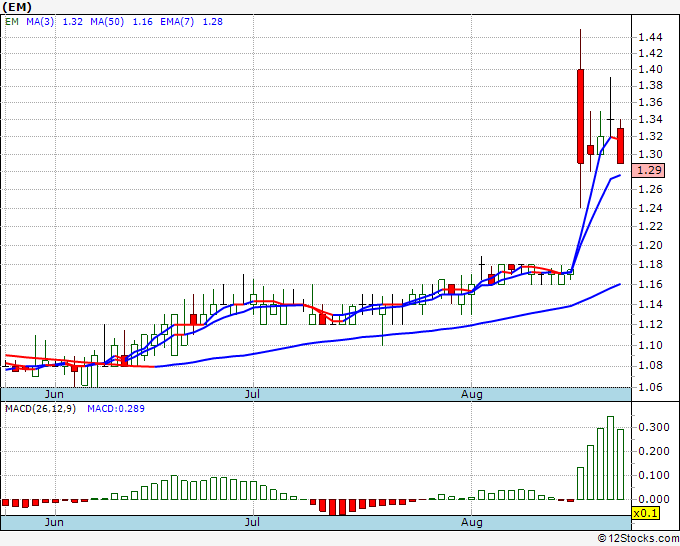This screenshot has height=546, width=680.
Task: Click the MA(3) legend label
Action: point(40,22)
